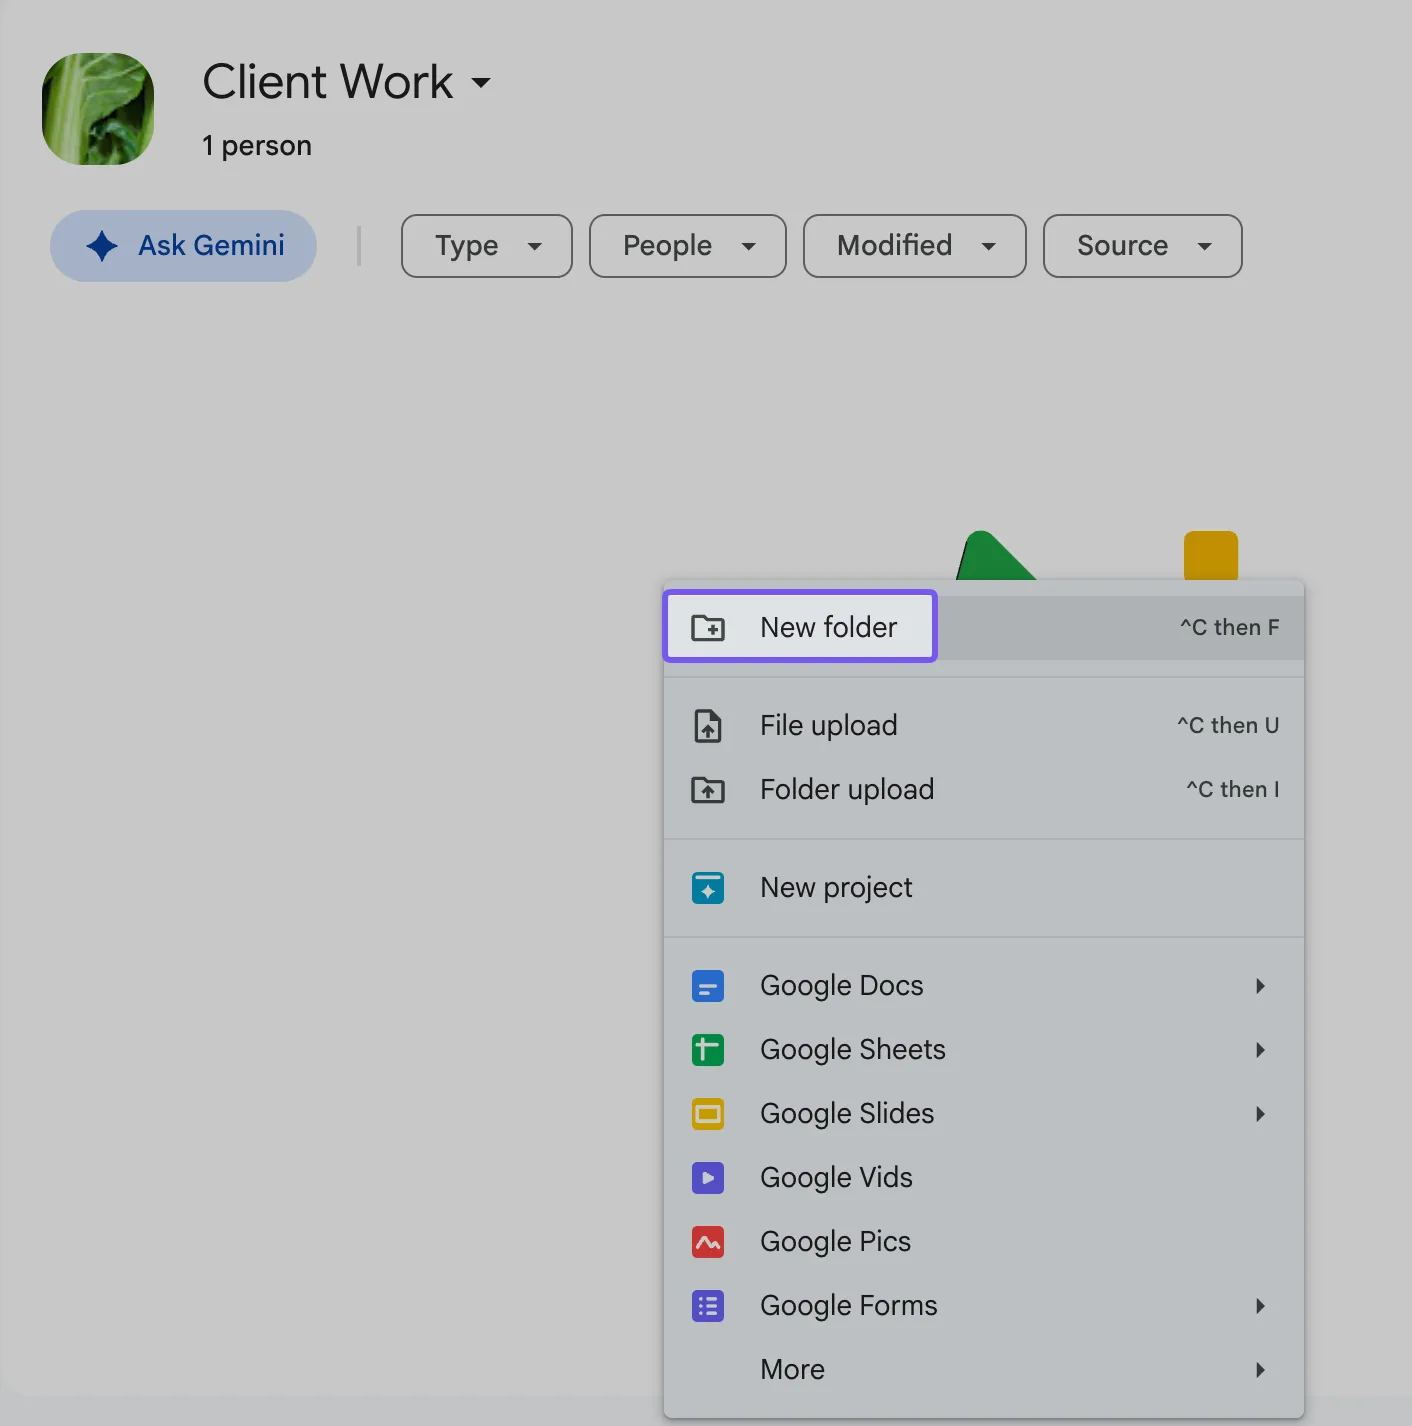Image resolution: width=1412 pixels, height=1426 pixels.
Task: Click the purple Google Vids icon
Action: coord(708,1178)
